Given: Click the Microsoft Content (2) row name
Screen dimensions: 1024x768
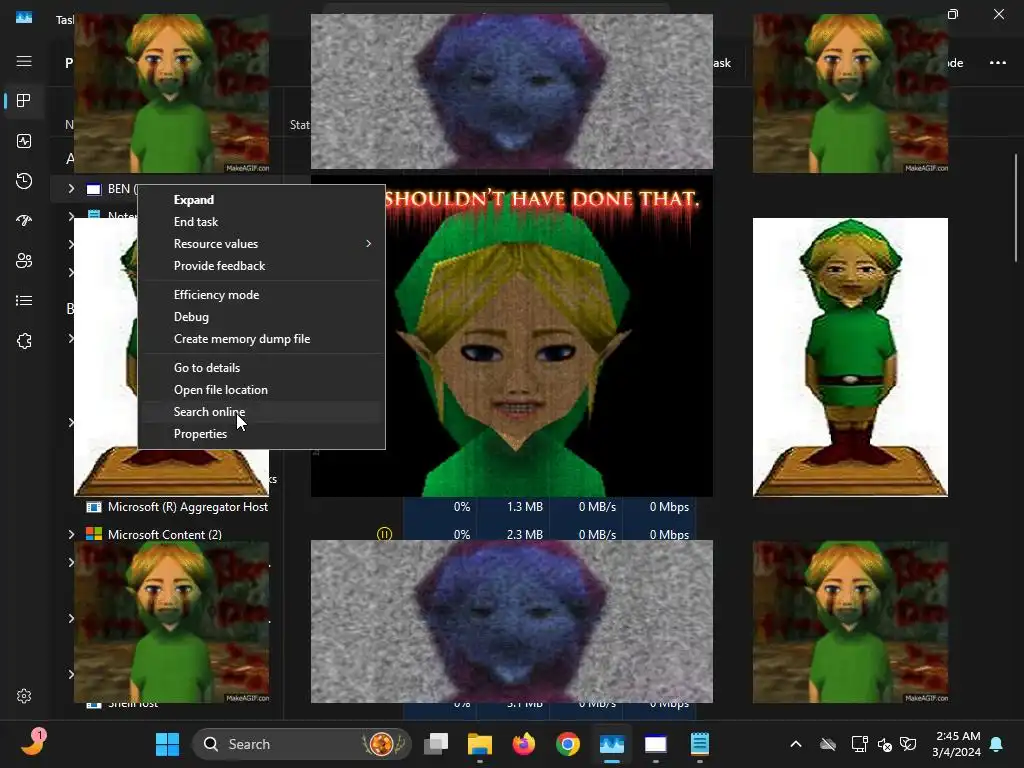Looking at the screenshot, I should point(165,534).
